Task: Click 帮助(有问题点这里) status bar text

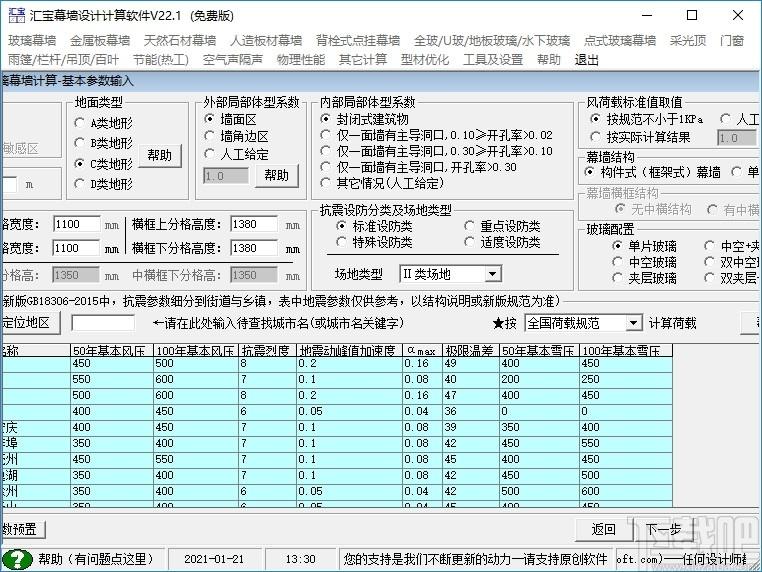Action: pyautogui.click(x=96, y=559)
